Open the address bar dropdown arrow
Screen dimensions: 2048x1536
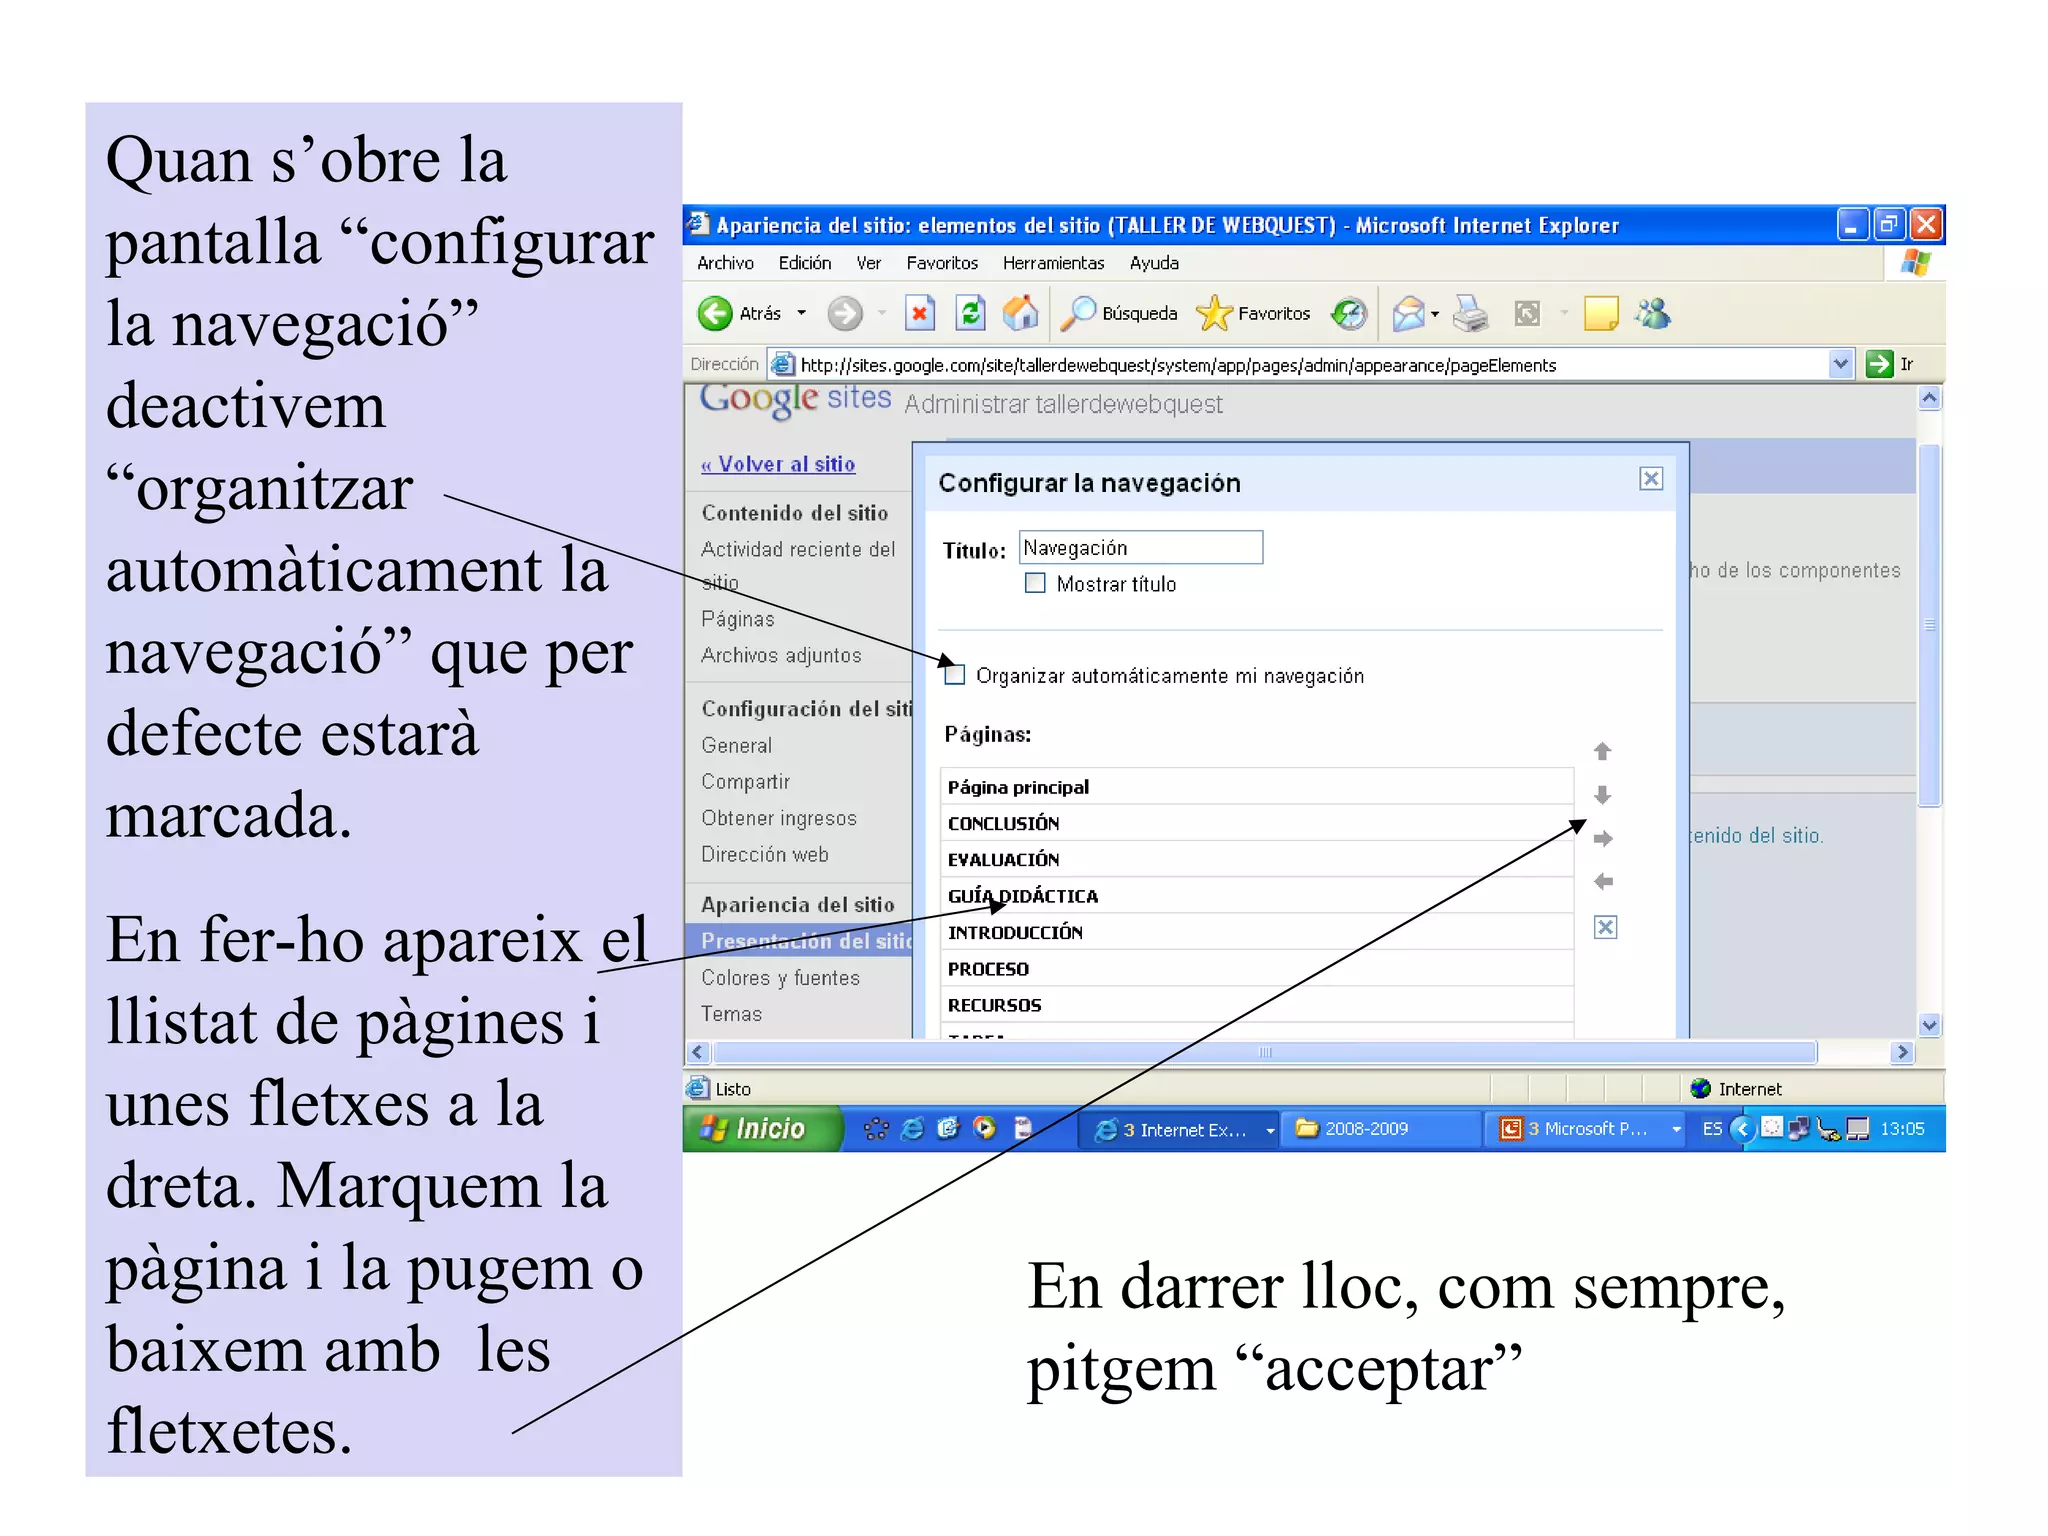tap(1840, 364)
